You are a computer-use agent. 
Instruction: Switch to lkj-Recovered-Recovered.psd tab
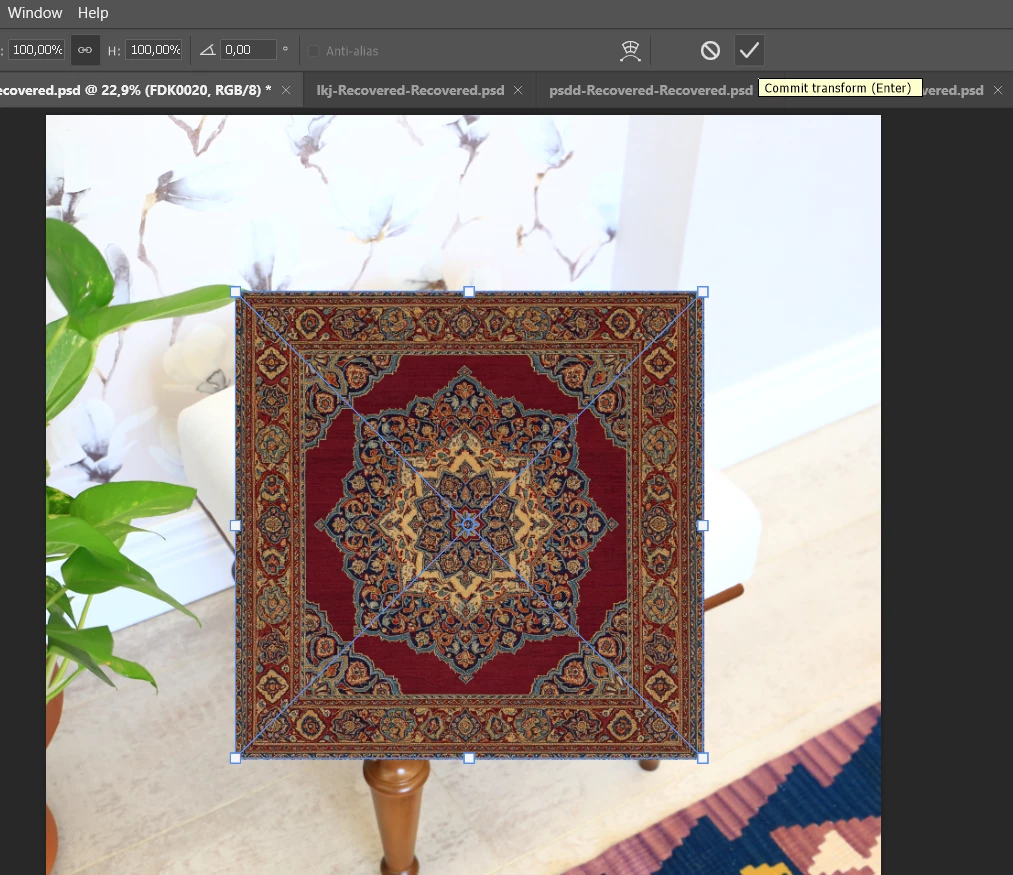click(x=410, y=90)
